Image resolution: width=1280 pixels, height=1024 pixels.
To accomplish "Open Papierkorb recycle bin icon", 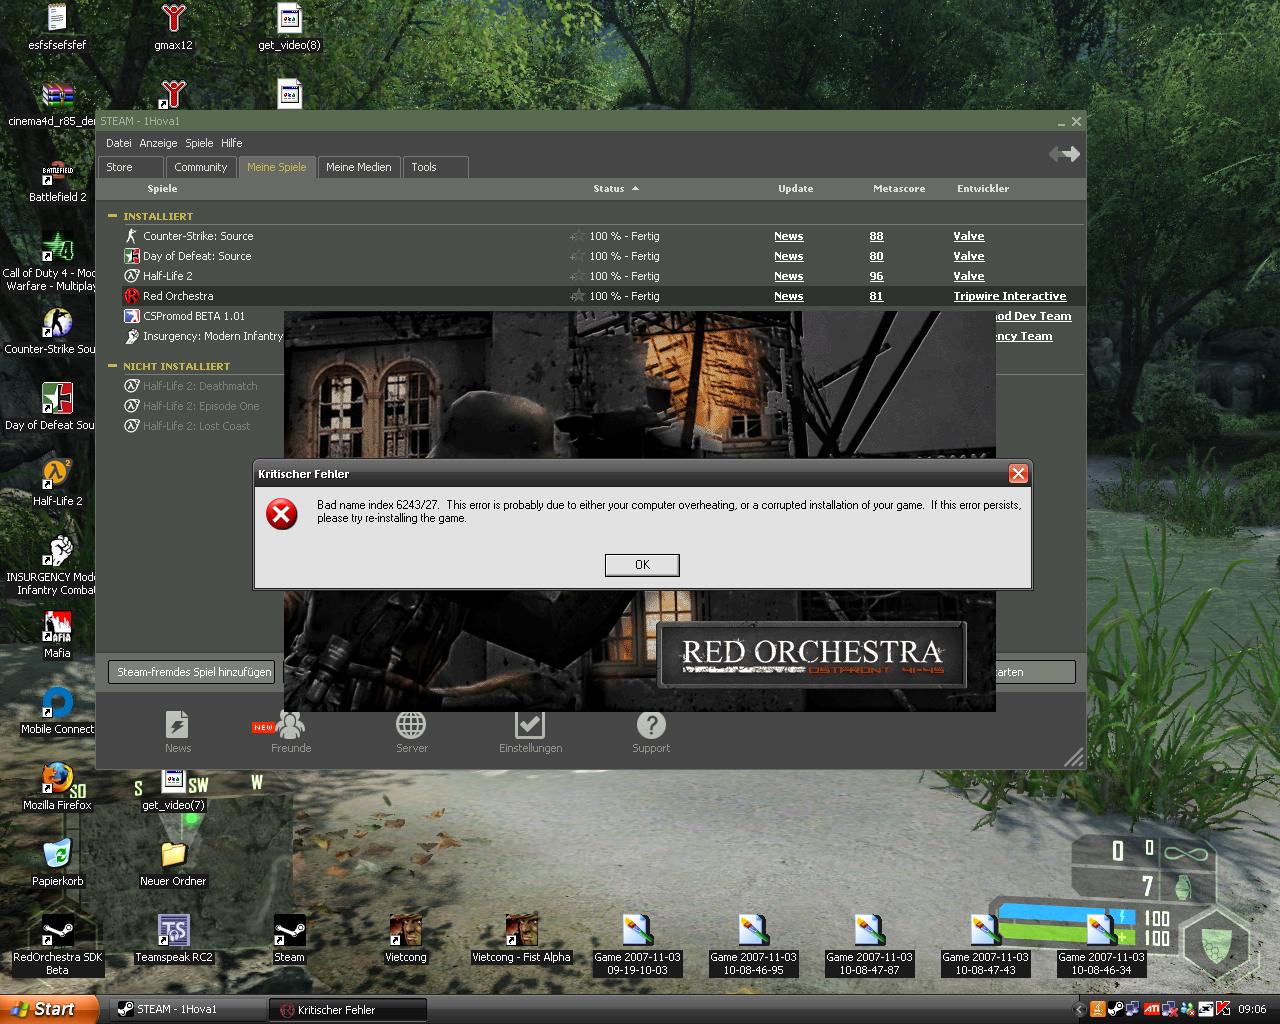I will (57, 855).
